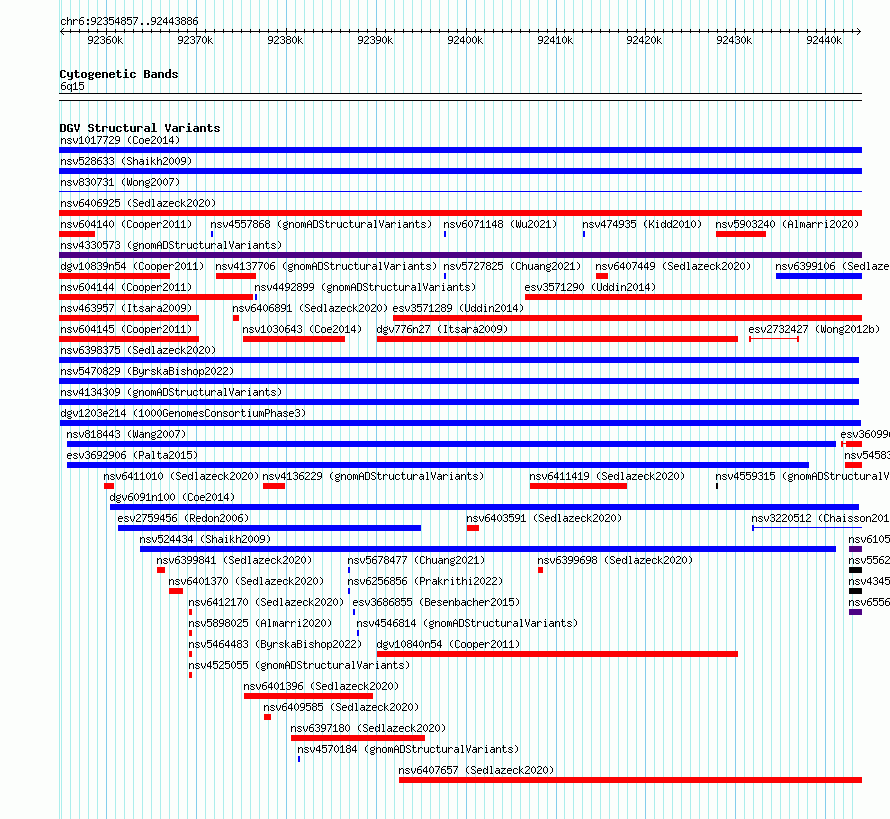The width and height of the screenshot is (890, 819).
Task: Open nsv6399698 (Sedlazeck2020) label
Action: pyautogui.click(x=615, y=560)
